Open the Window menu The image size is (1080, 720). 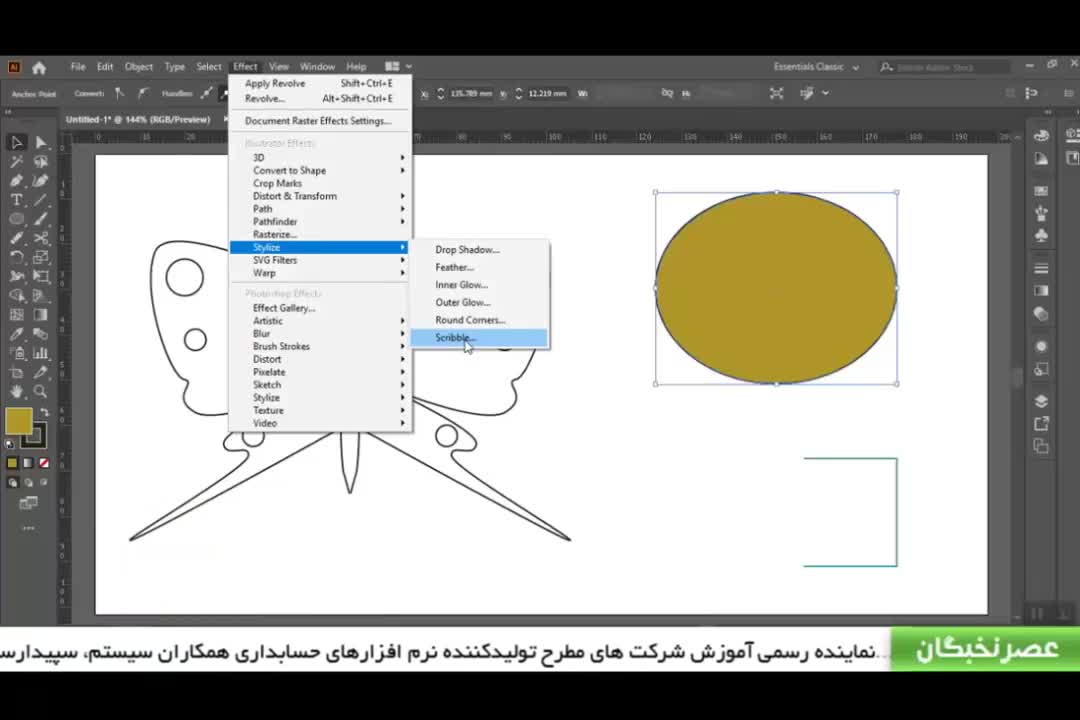pos(317,67)
